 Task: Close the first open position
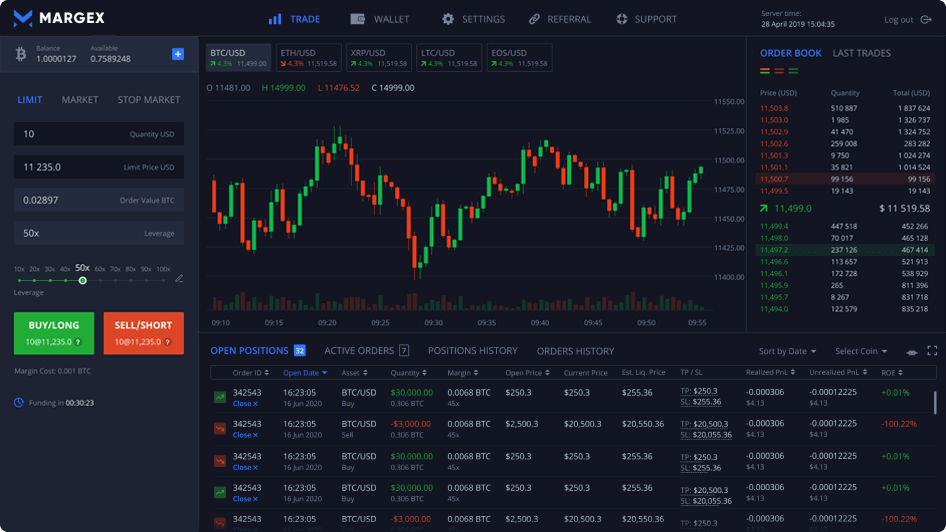point(245,404)
